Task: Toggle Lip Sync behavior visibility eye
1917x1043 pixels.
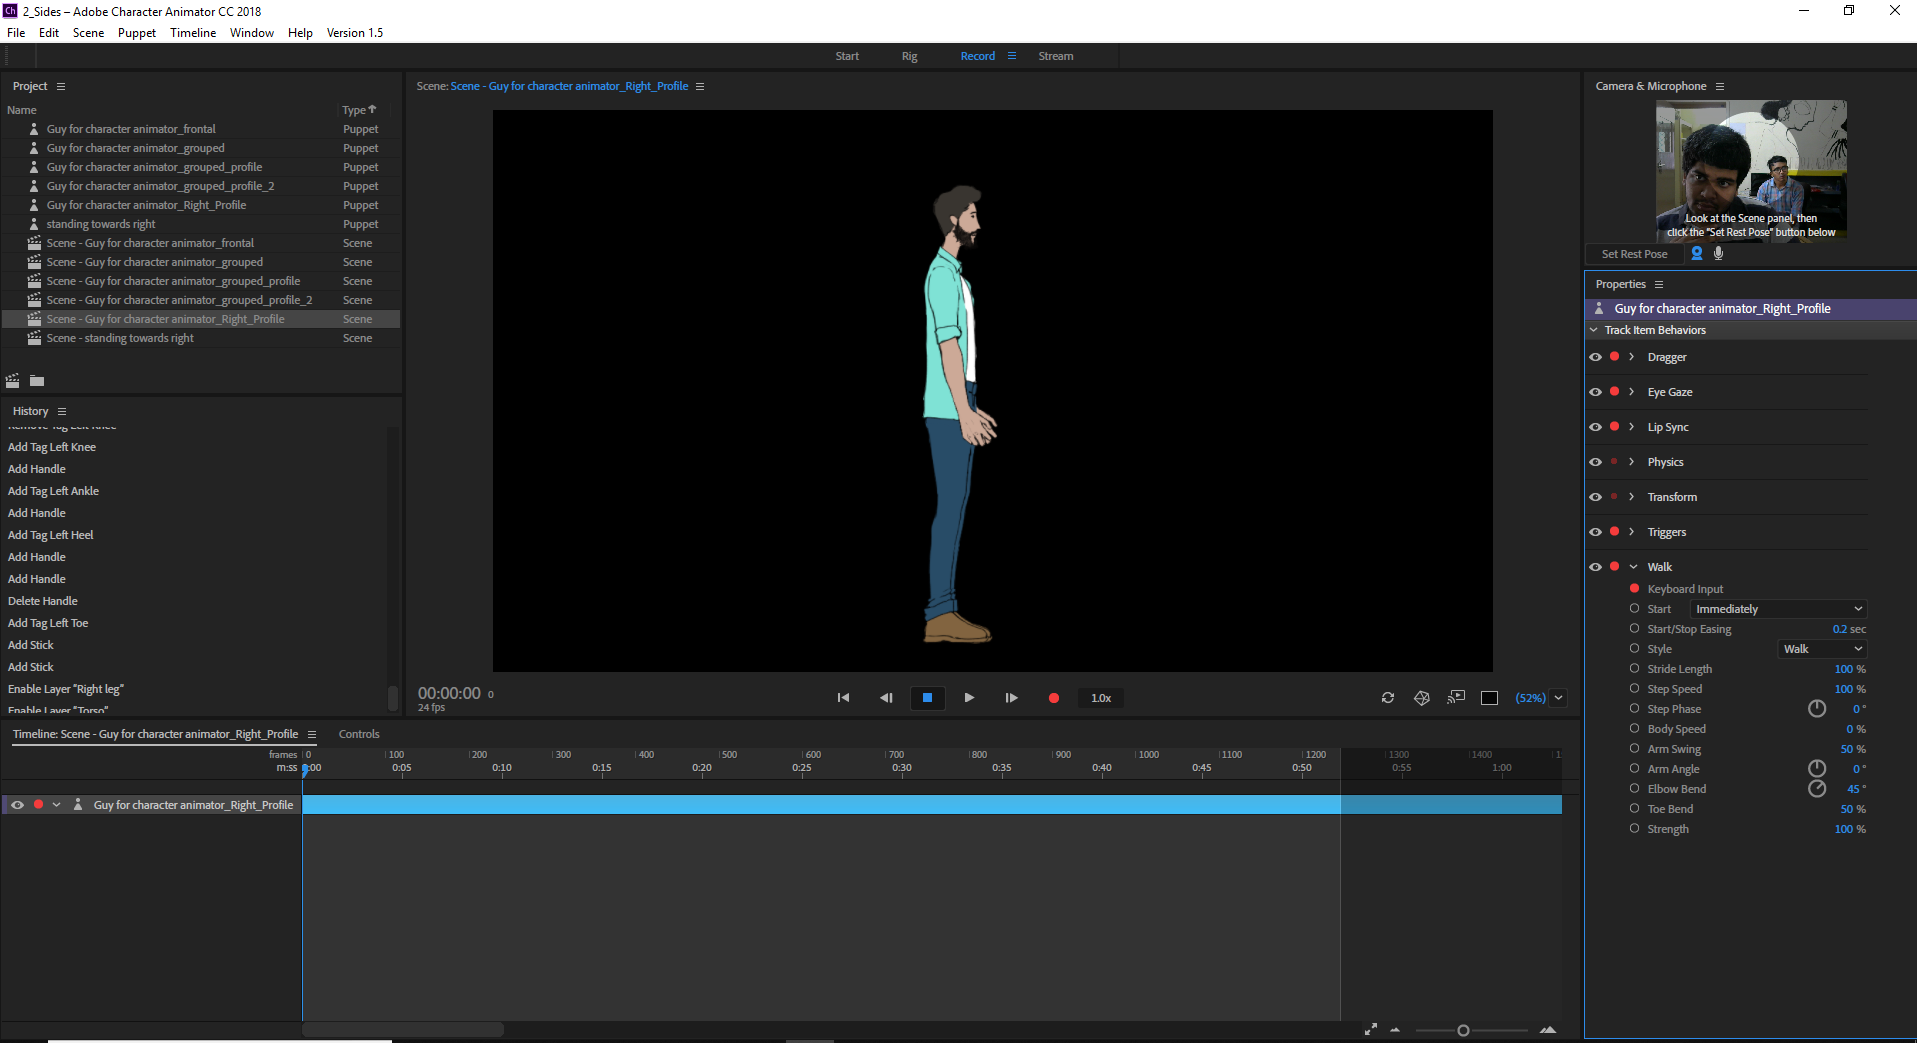Action: click(x=1595, y=427)
